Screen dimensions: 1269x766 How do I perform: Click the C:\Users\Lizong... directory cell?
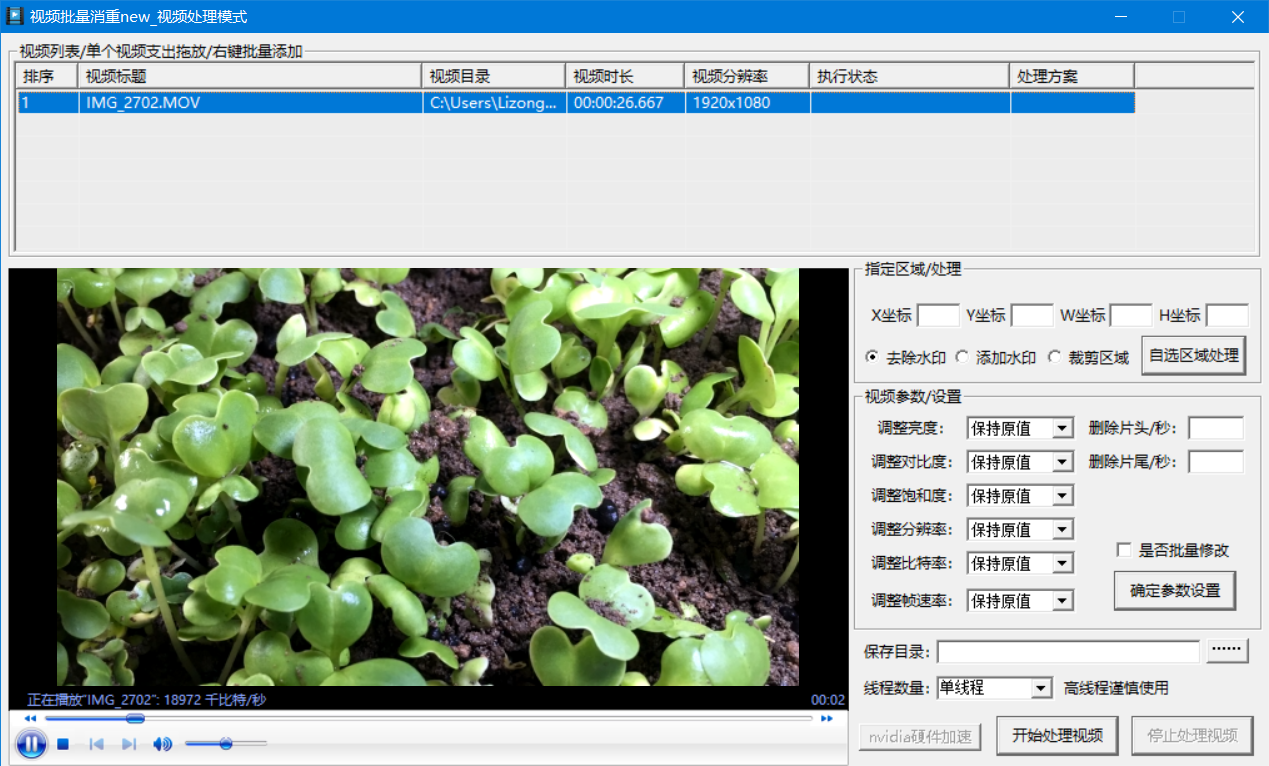tap(494, 102)
